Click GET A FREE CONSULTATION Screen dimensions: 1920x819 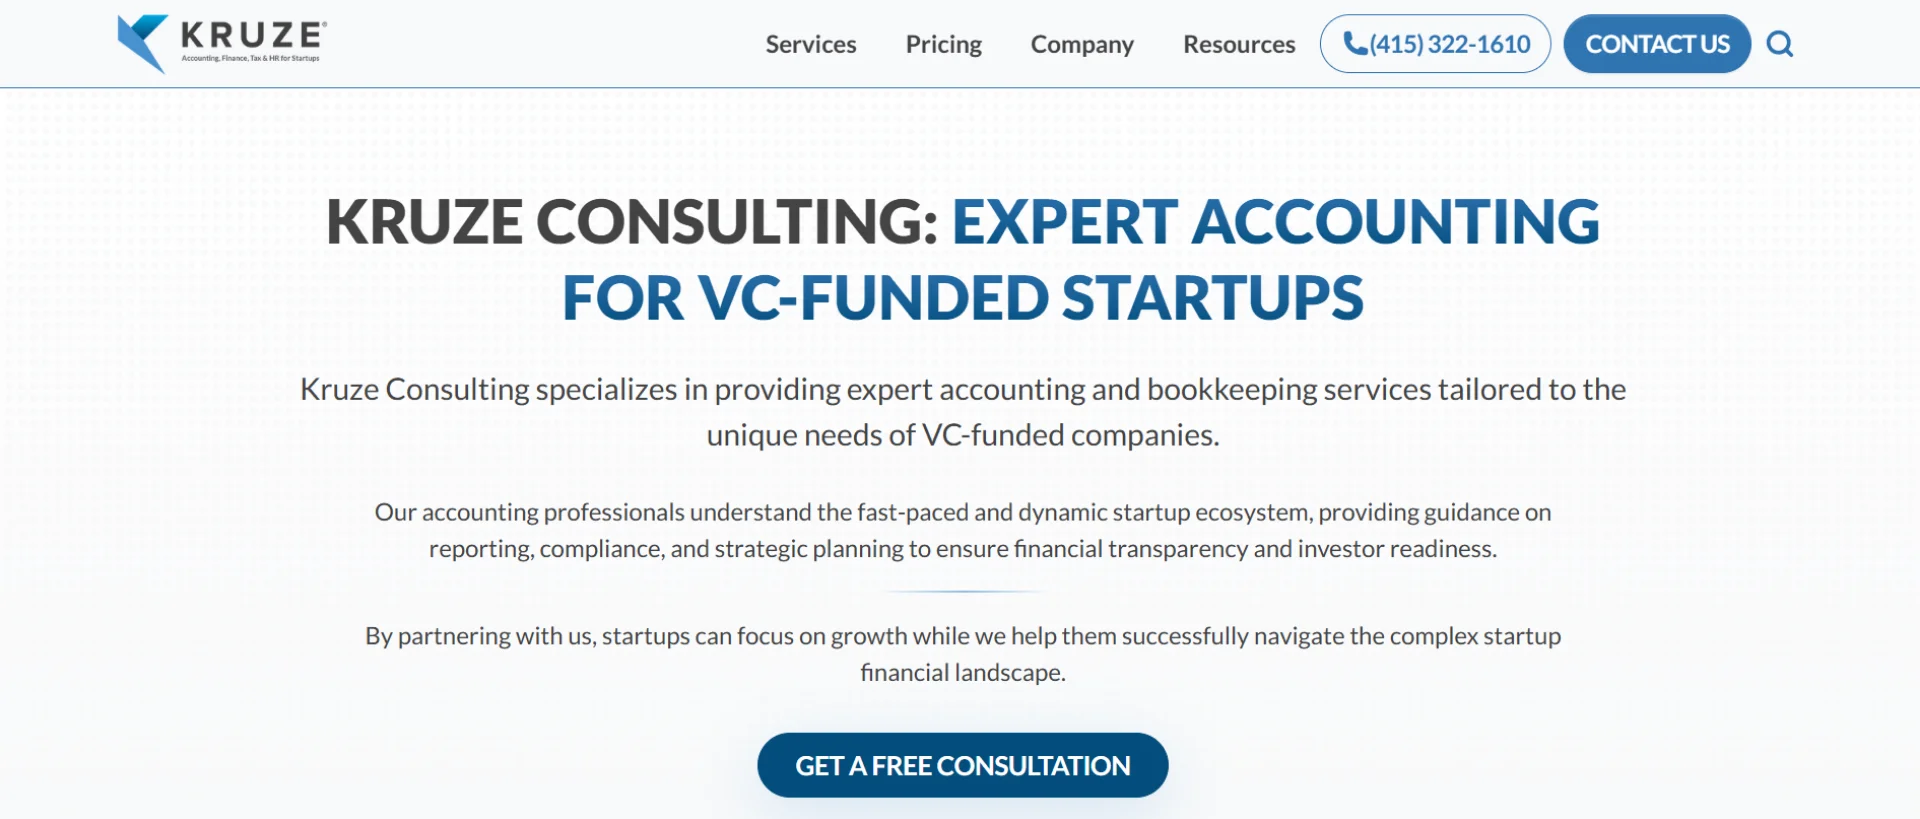[961, 764]
